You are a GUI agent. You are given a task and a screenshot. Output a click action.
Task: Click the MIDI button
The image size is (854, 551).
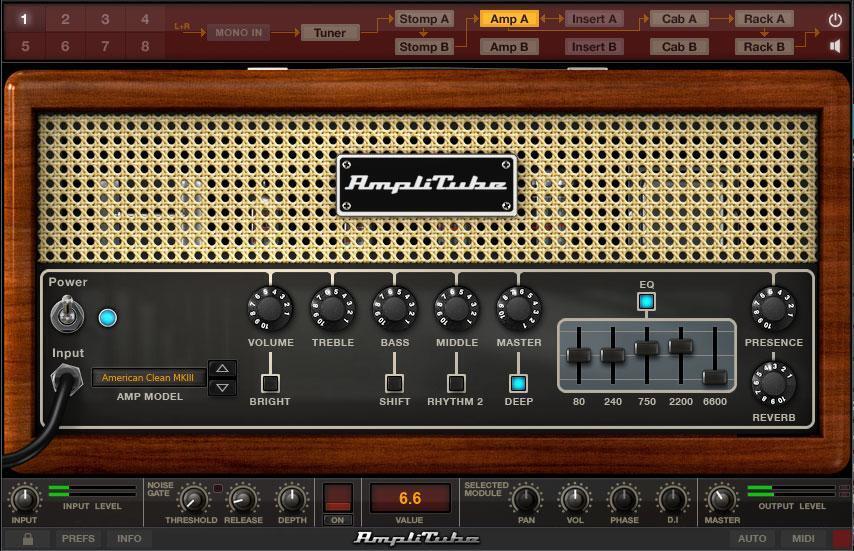click(803, 538)
